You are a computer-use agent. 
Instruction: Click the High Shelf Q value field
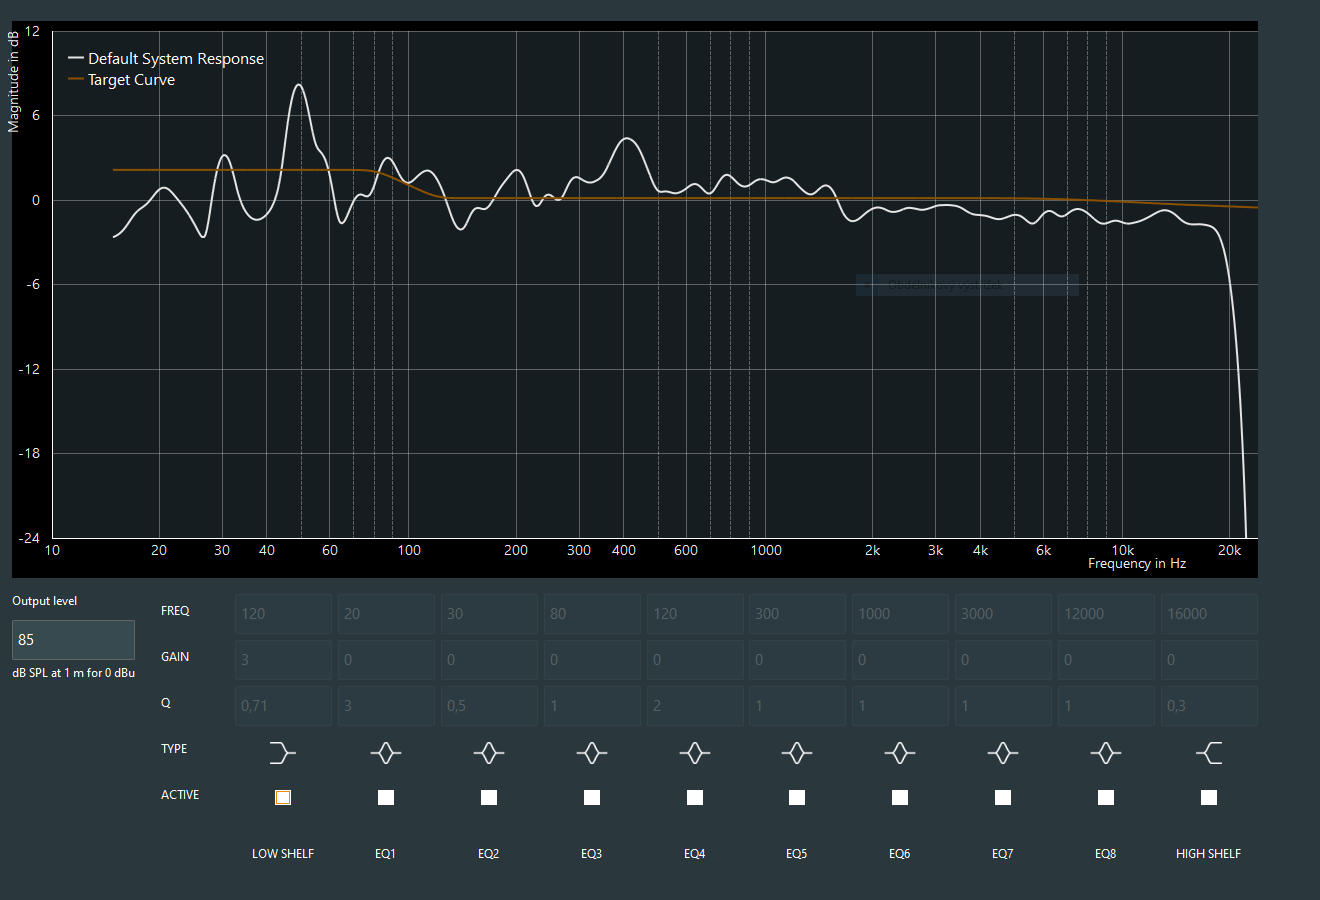pyautogui.click(x=1209, y=706)
